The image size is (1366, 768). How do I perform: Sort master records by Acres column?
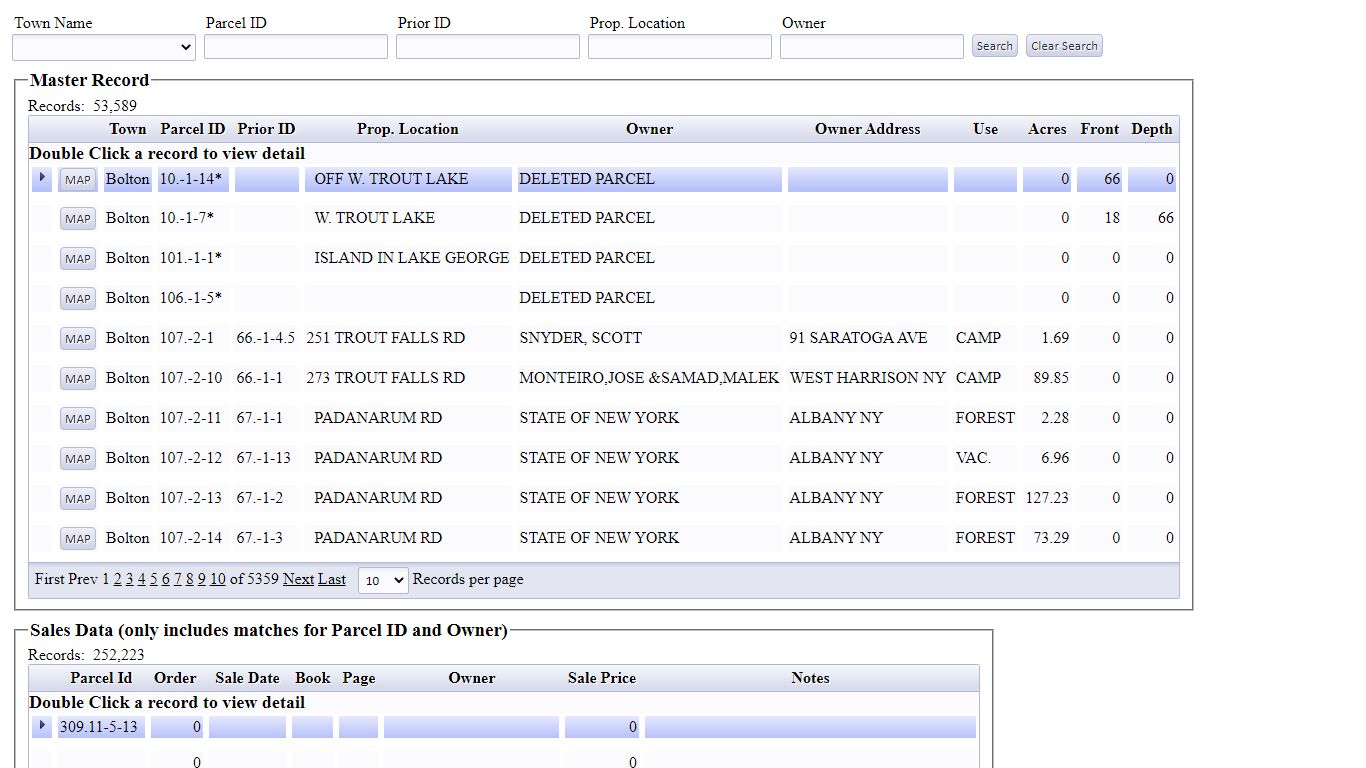(1047, 129)
